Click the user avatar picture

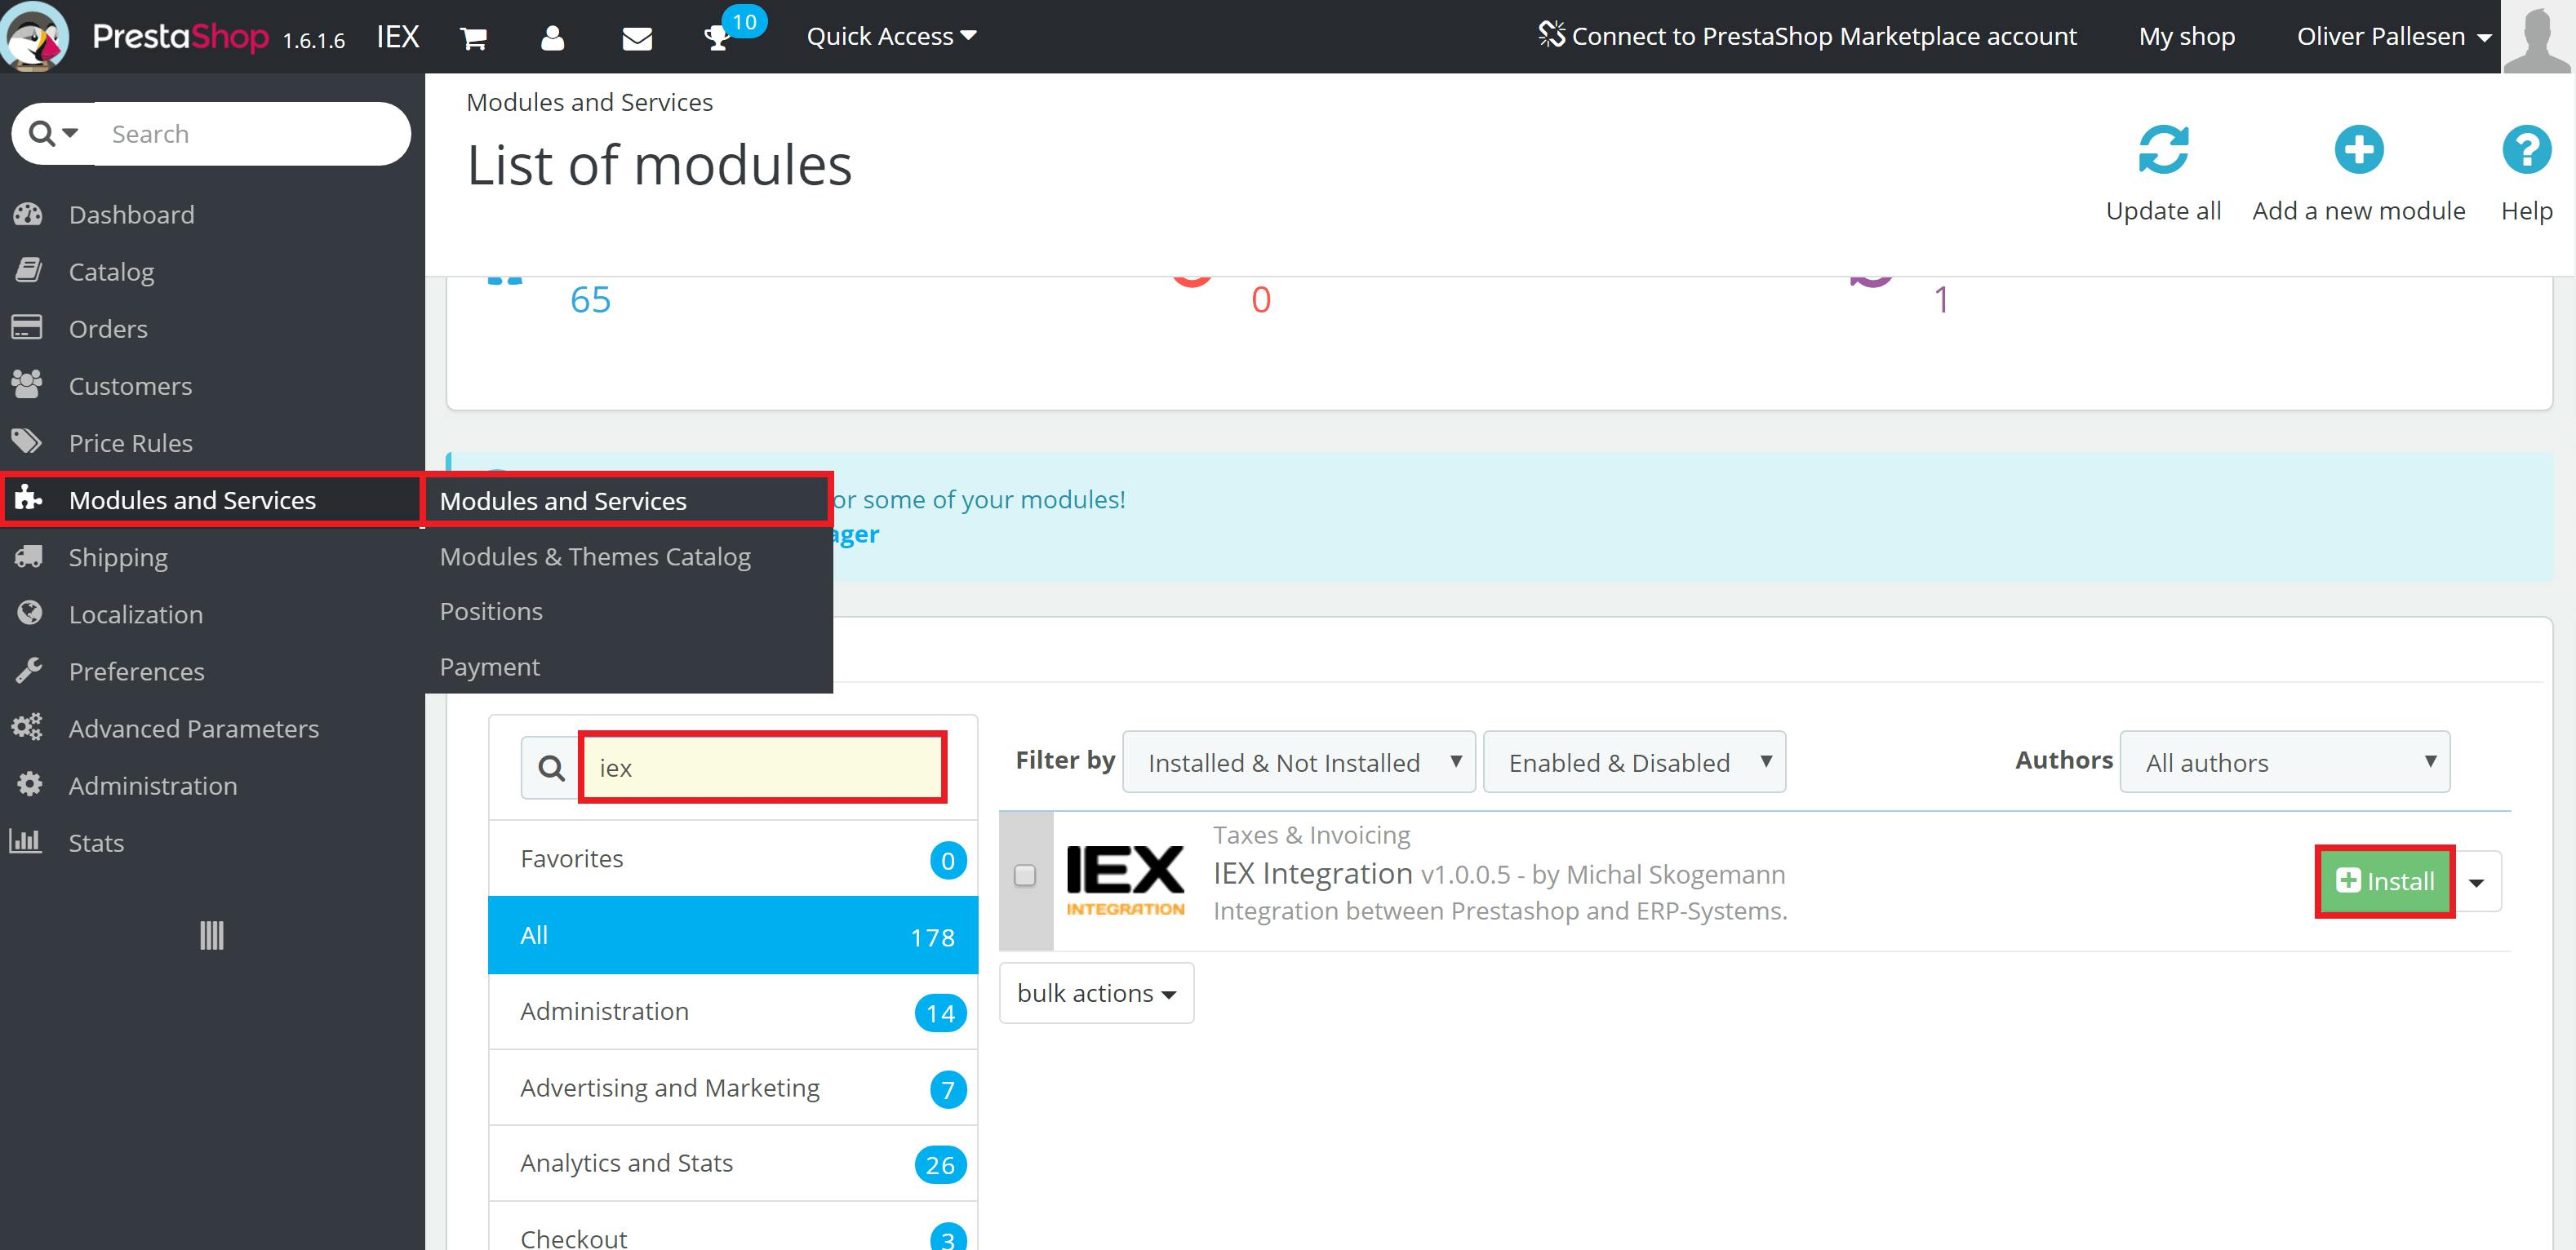tap(2537, 37)
